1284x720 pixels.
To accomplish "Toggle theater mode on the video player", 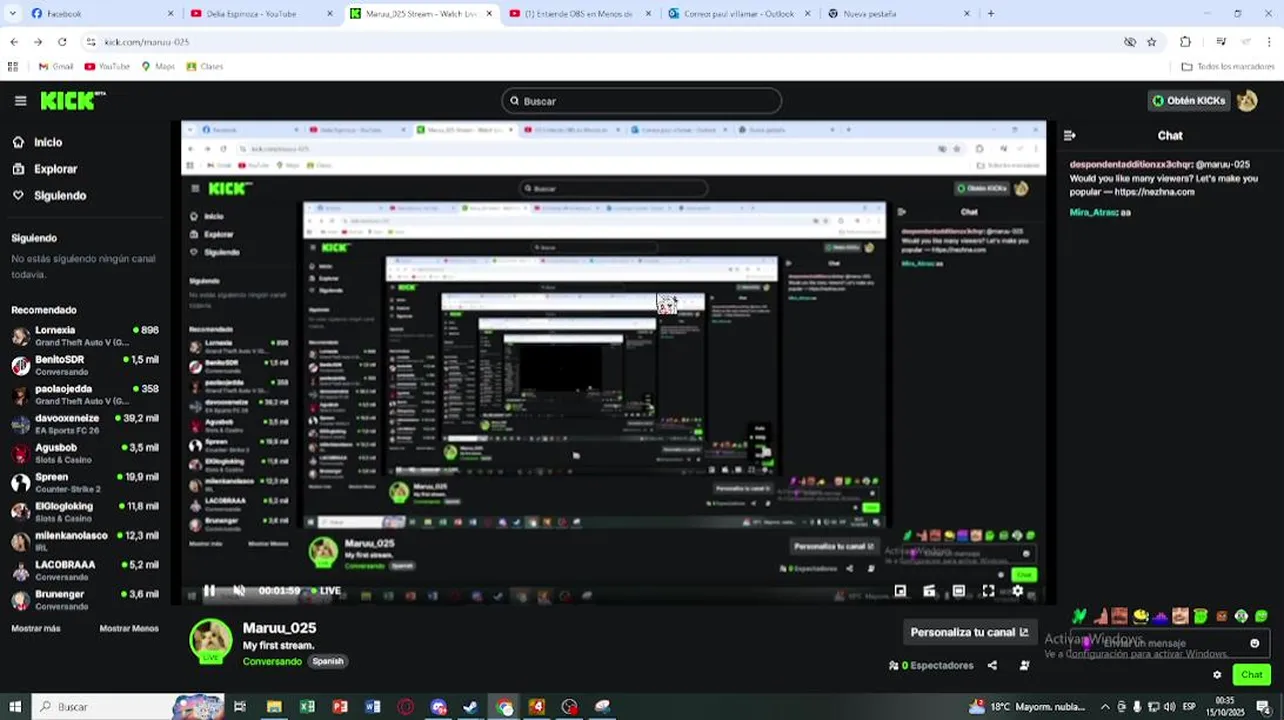I will click(958, 591).
